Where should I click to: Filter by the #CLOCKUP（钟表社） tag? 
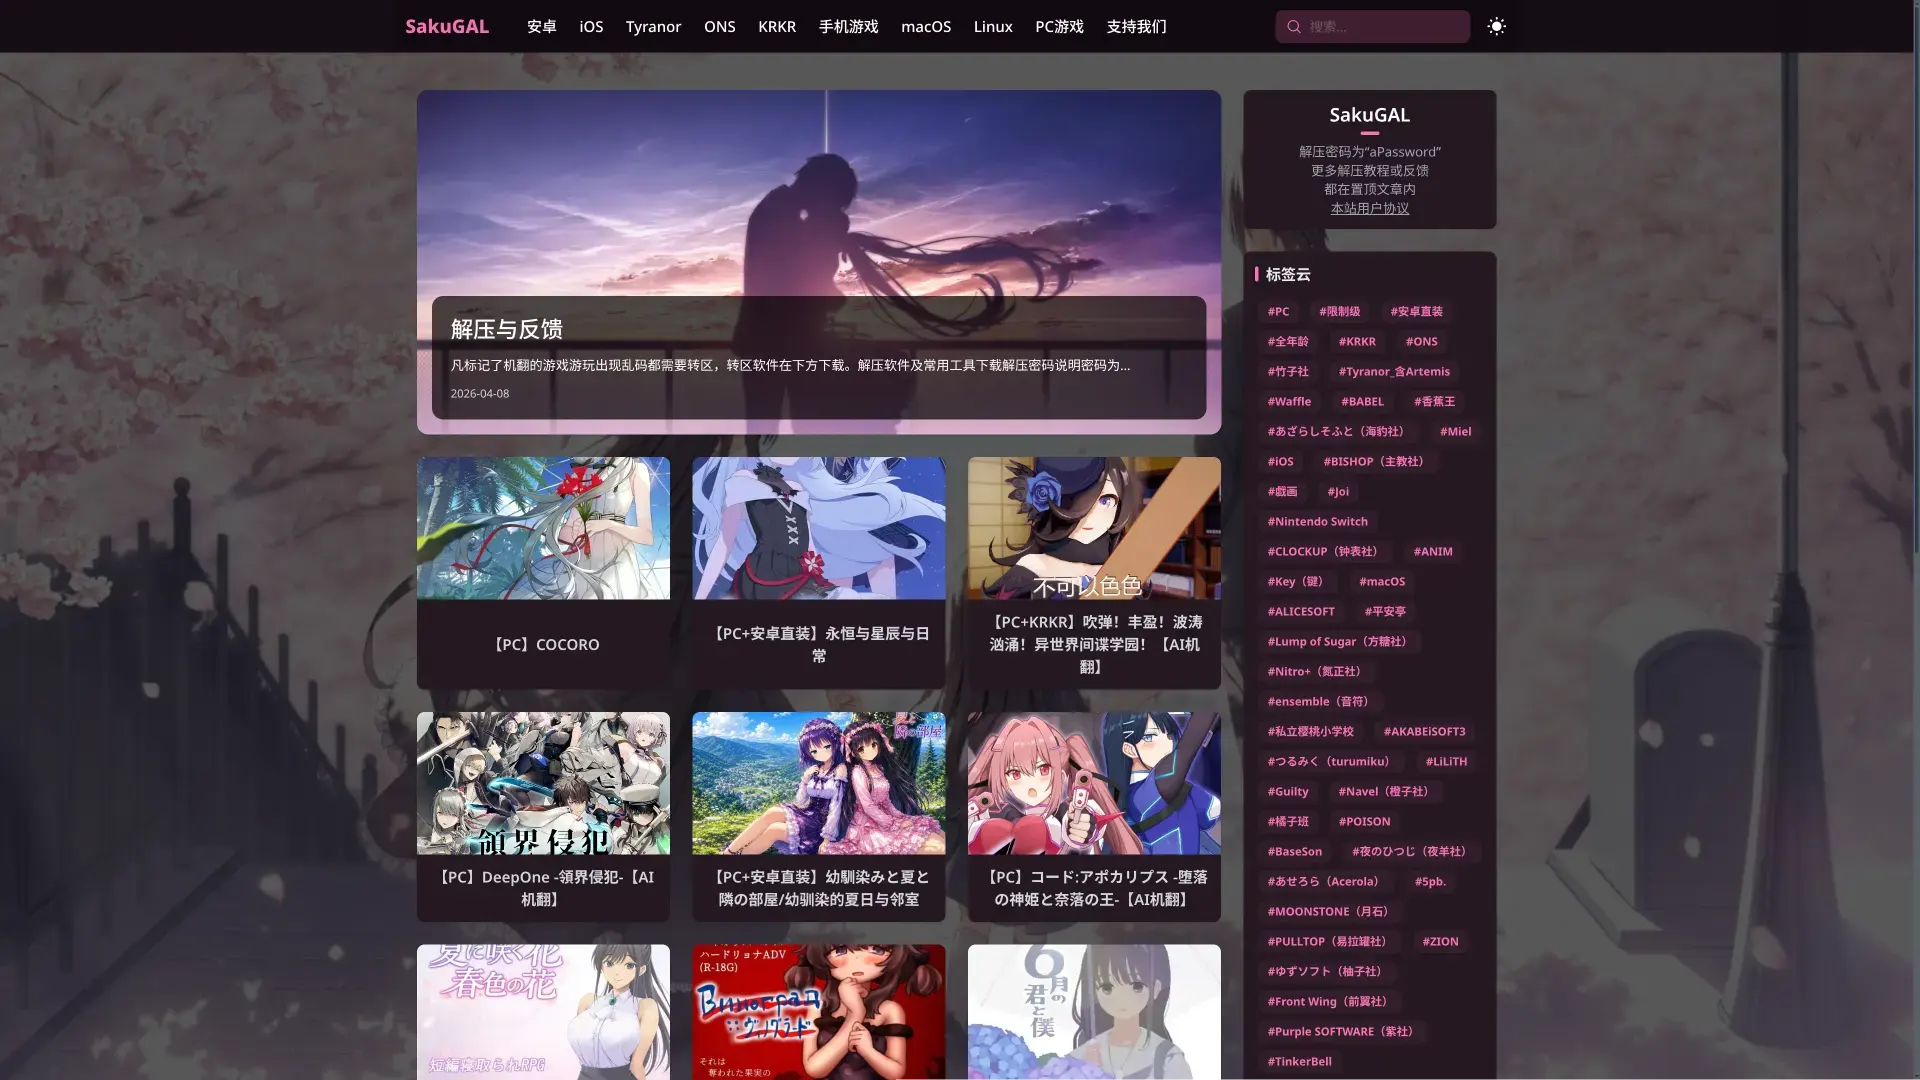[x=1325, y=552]
